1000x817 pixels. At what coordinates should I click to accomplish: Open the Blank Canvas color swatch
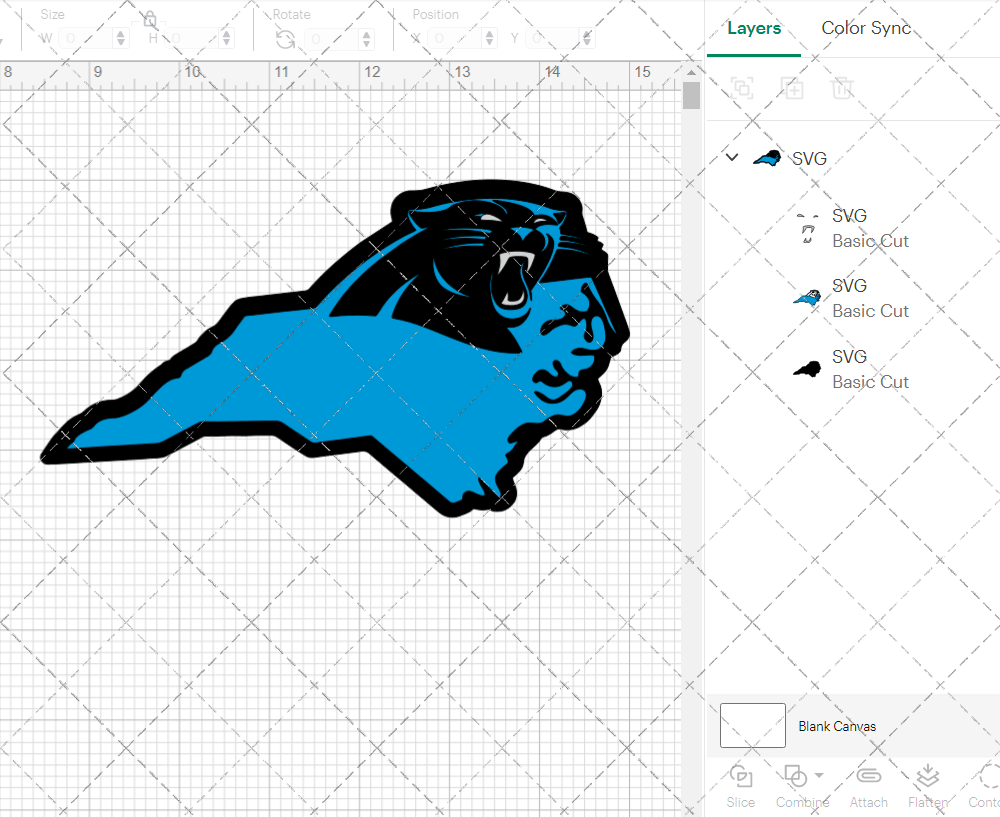[751, 726]
